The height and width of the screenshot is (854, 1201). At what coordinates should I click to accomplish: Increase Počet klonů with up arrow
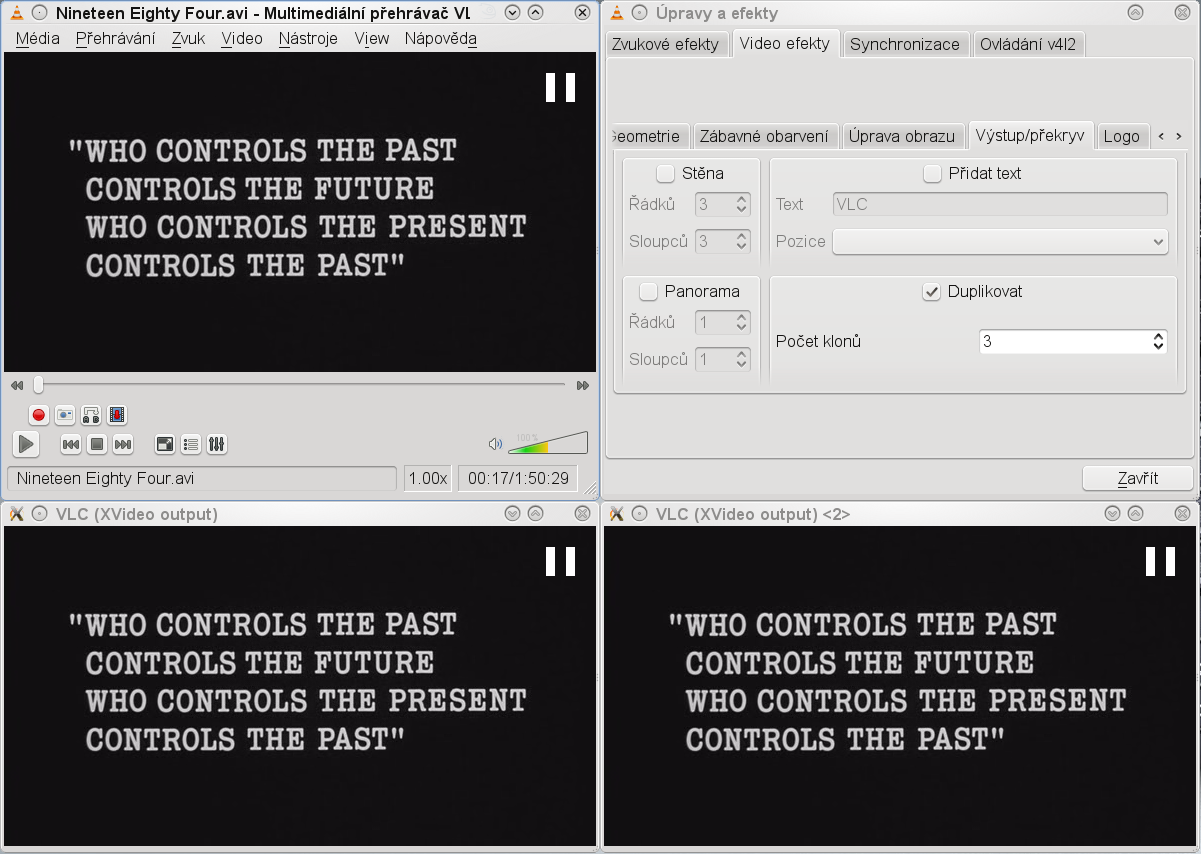1158,336
